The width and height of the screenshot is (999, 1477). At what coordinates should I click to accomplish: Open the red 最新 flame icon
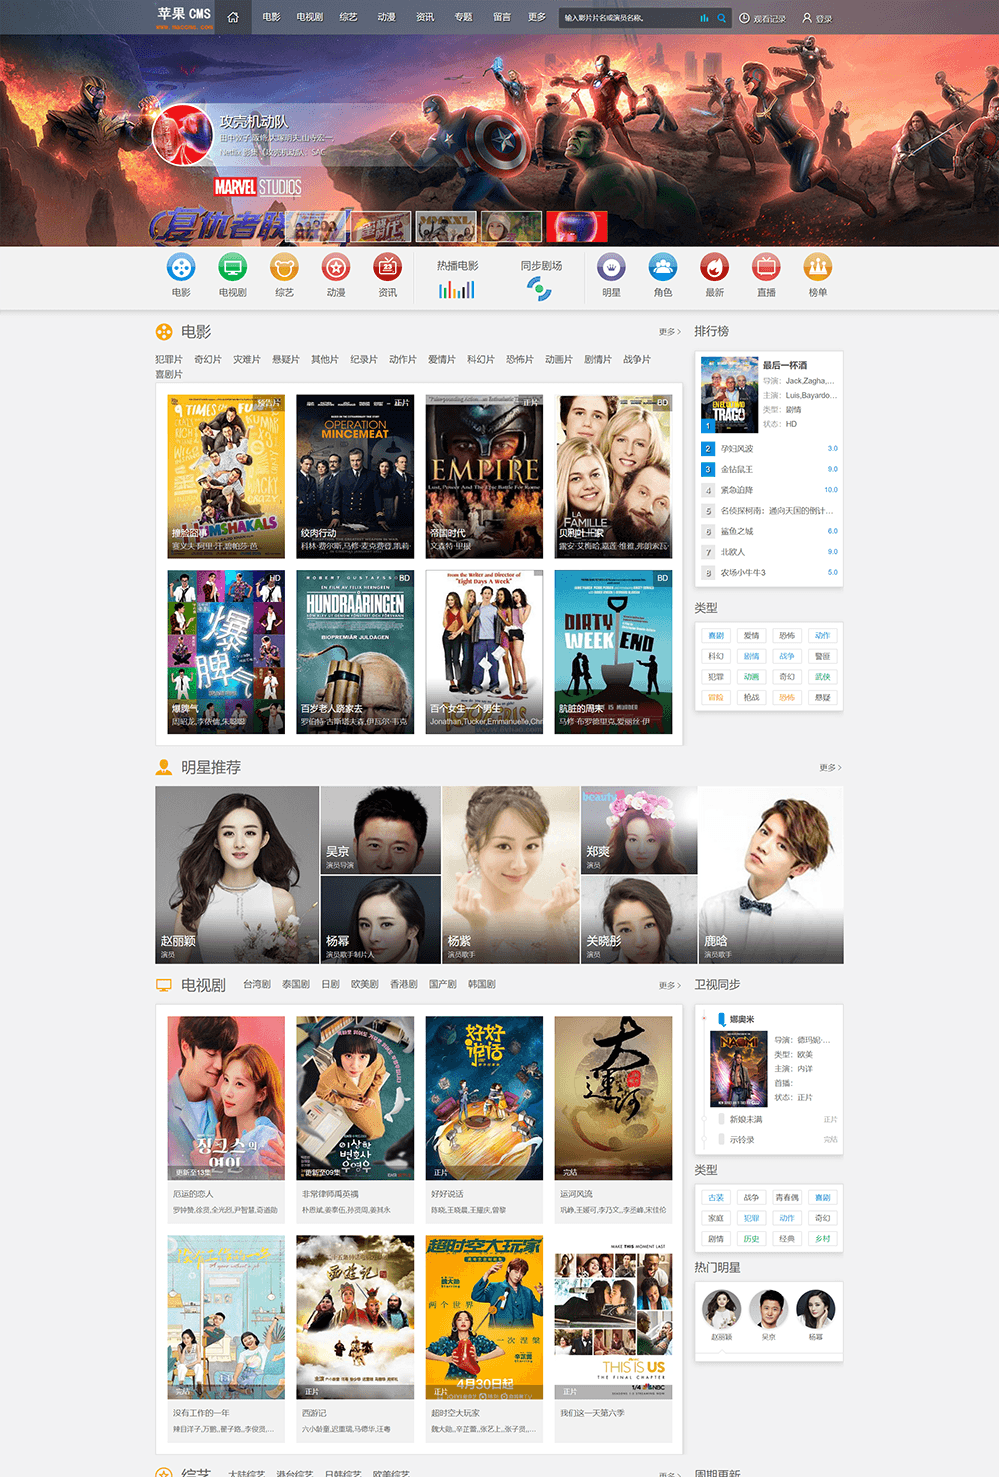(x=714, y=267)
